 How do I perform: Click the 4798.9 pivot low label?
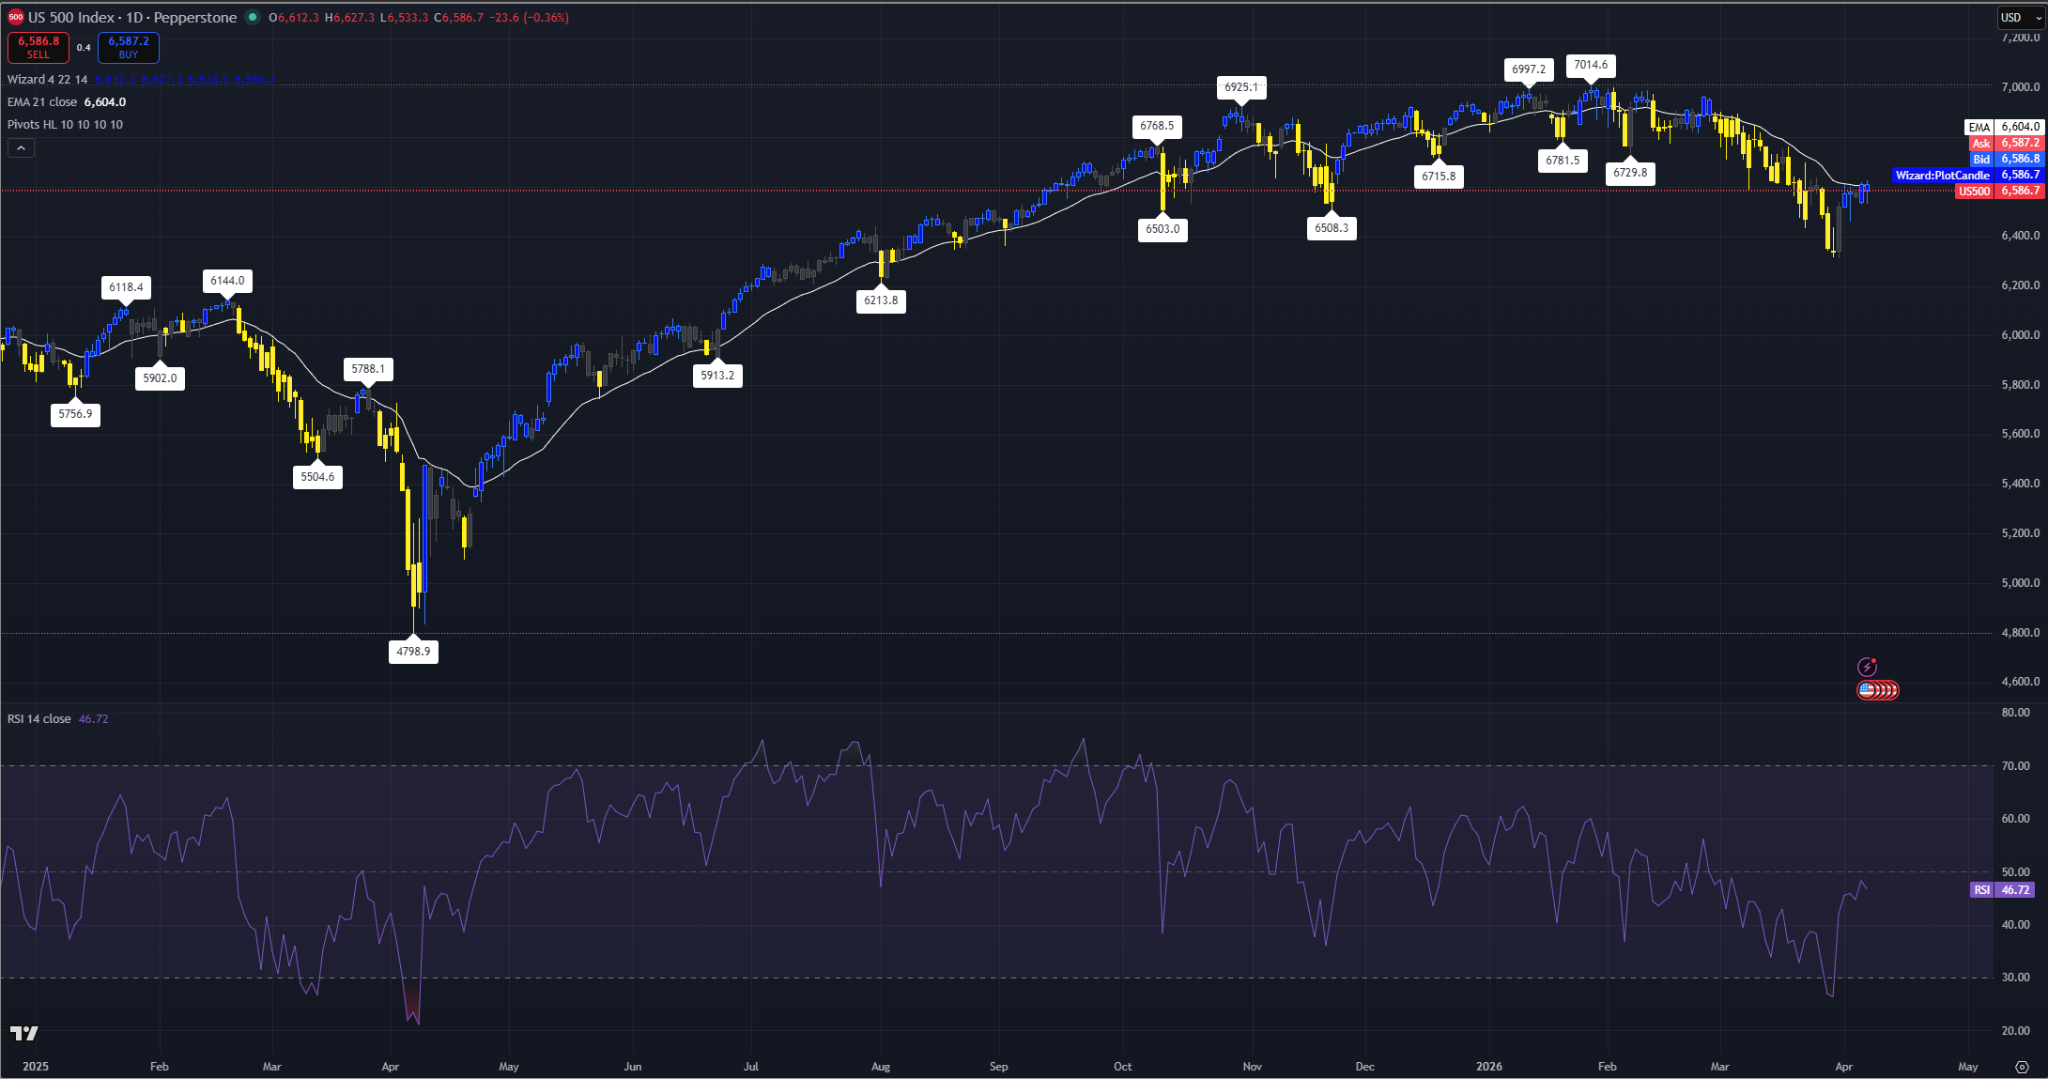click(x=413, y=651)
